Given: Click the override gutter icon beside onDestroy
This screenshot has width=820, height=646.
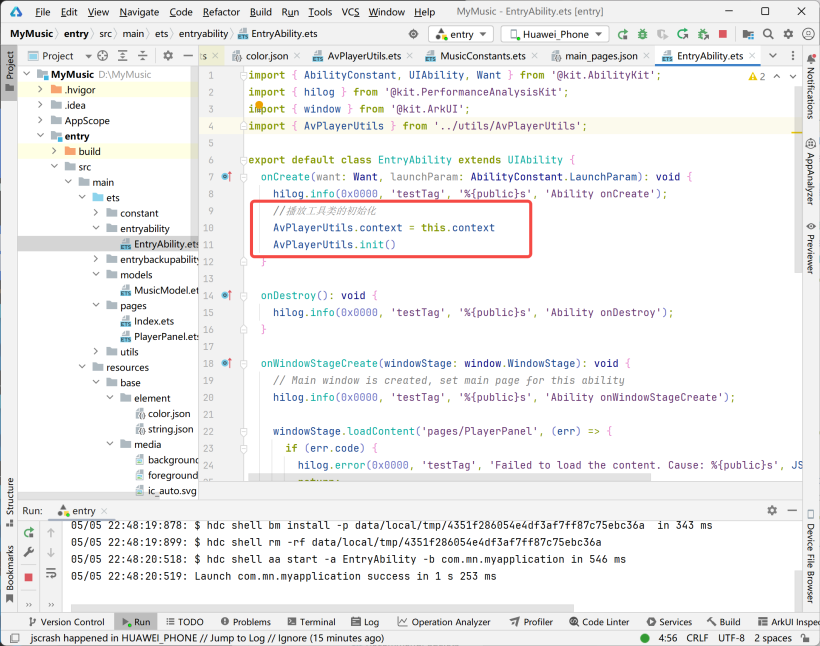Looking at the screenshot, I should point(226,296).
